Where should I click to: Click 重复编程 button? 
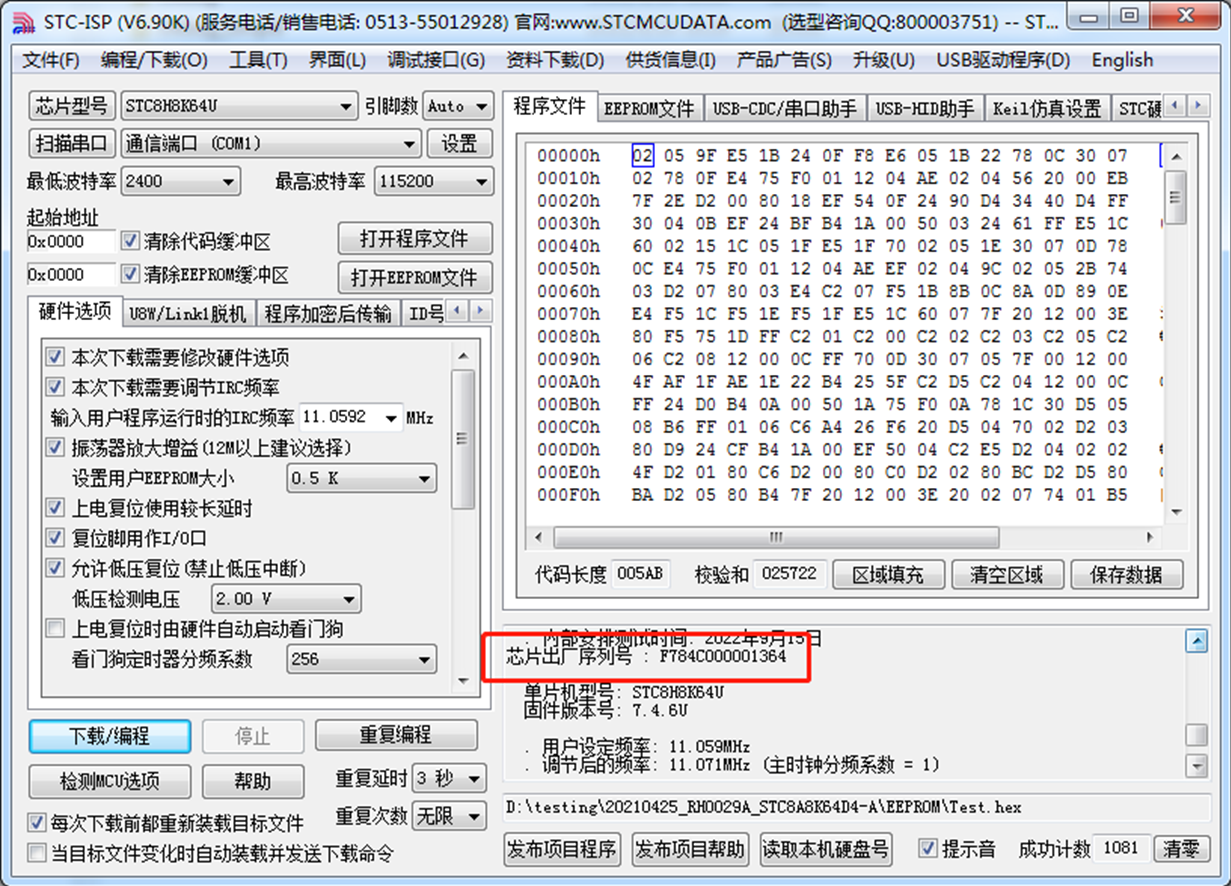(395, 735)
